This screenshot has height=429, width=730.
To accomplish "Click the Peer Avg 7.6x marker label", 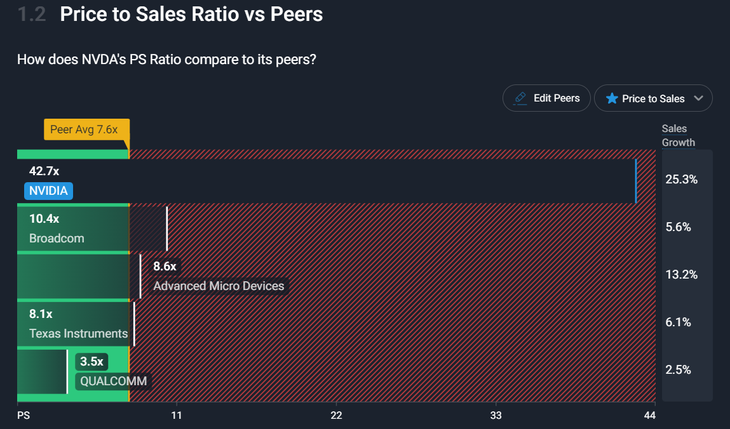I will point(84,130).
